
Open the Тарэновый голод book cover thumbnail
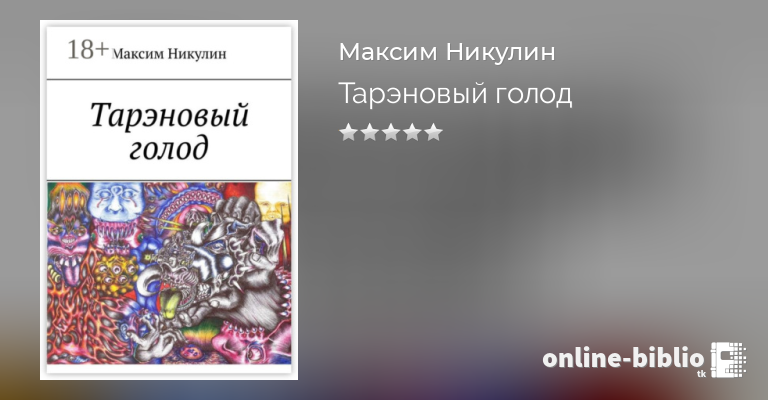169,200
